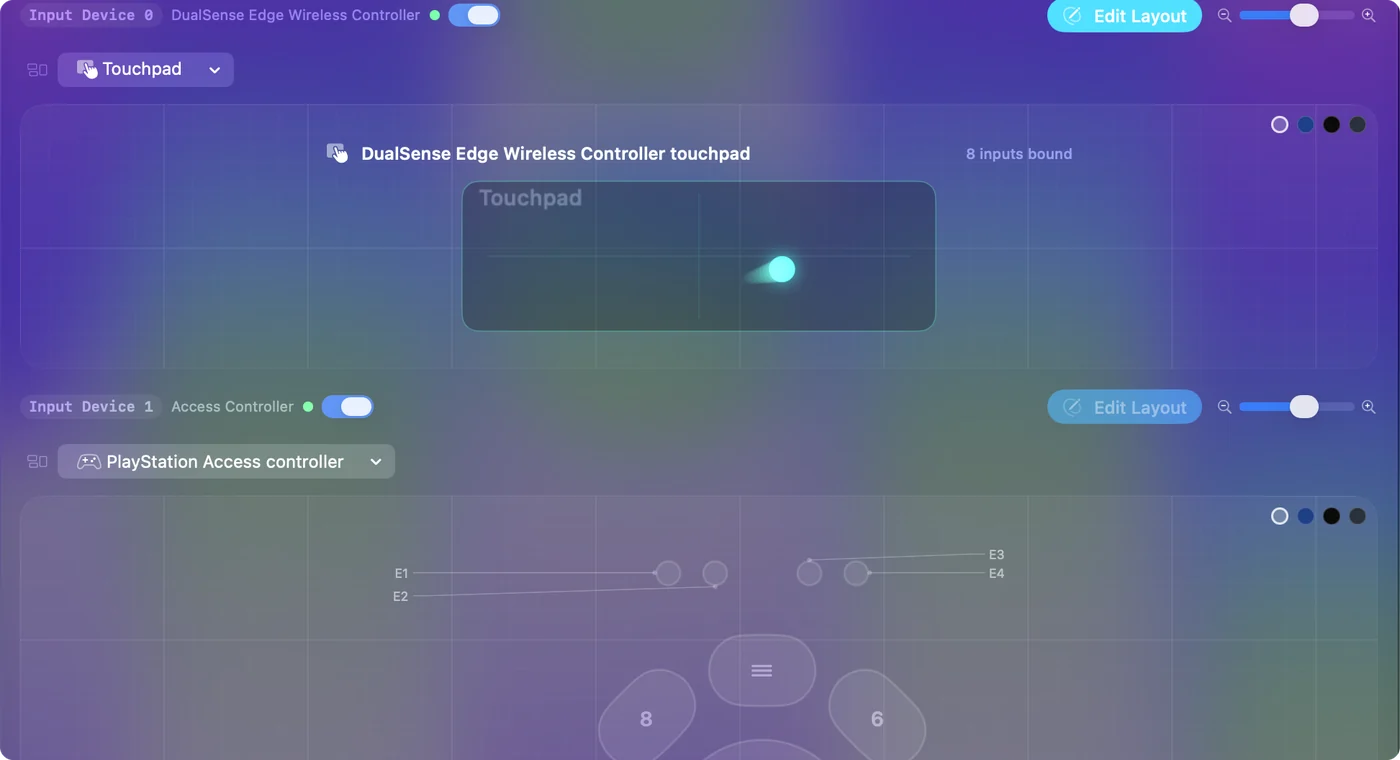
Task: Click the E2 port label
Action: tap(401, 596)
